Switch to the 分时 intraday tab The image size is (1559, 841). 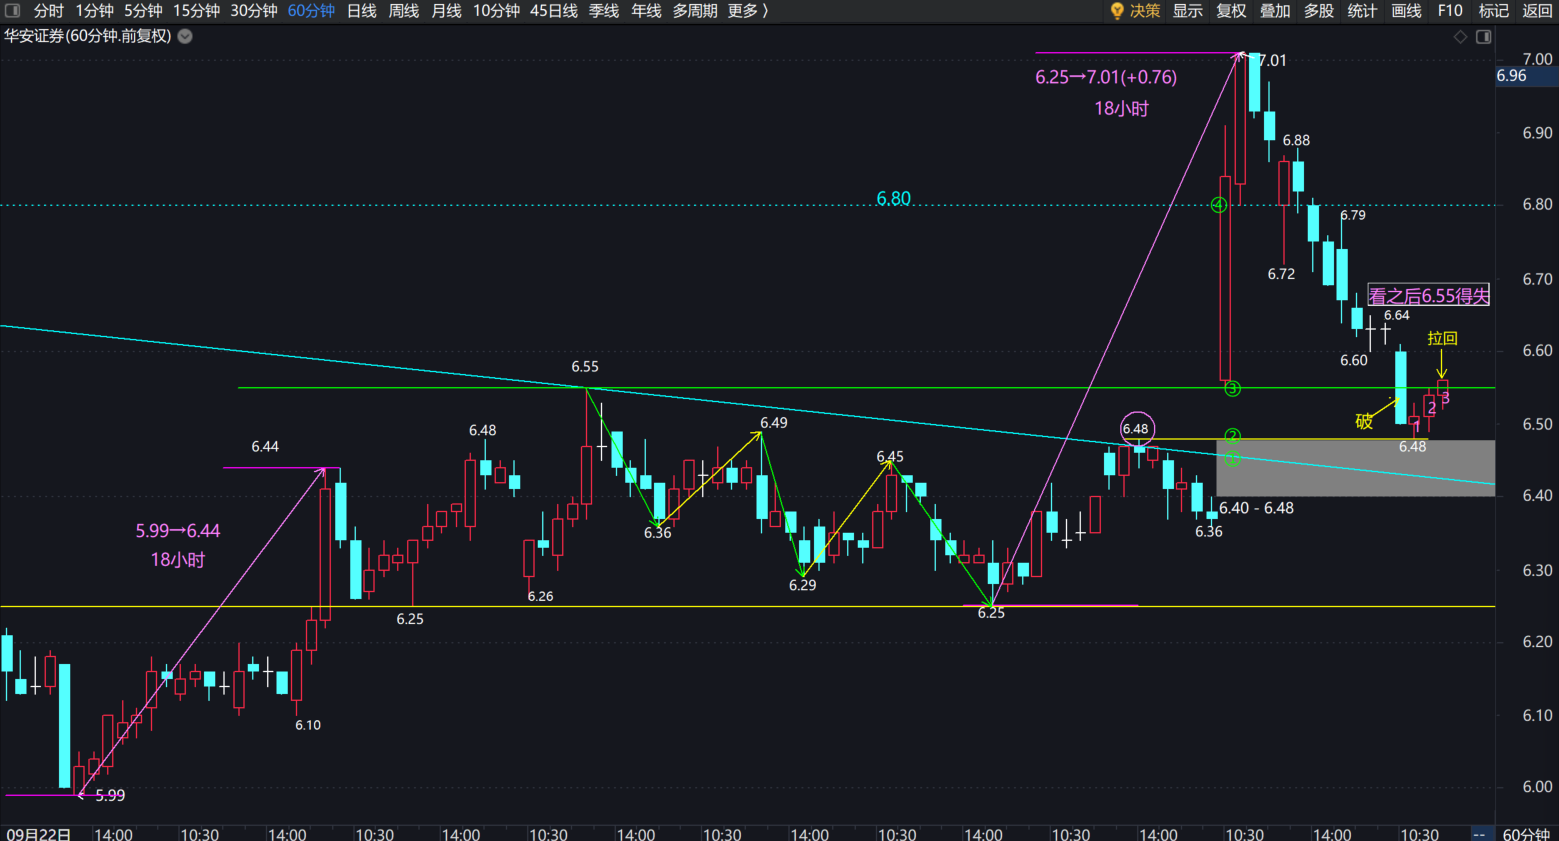point(49,11)
